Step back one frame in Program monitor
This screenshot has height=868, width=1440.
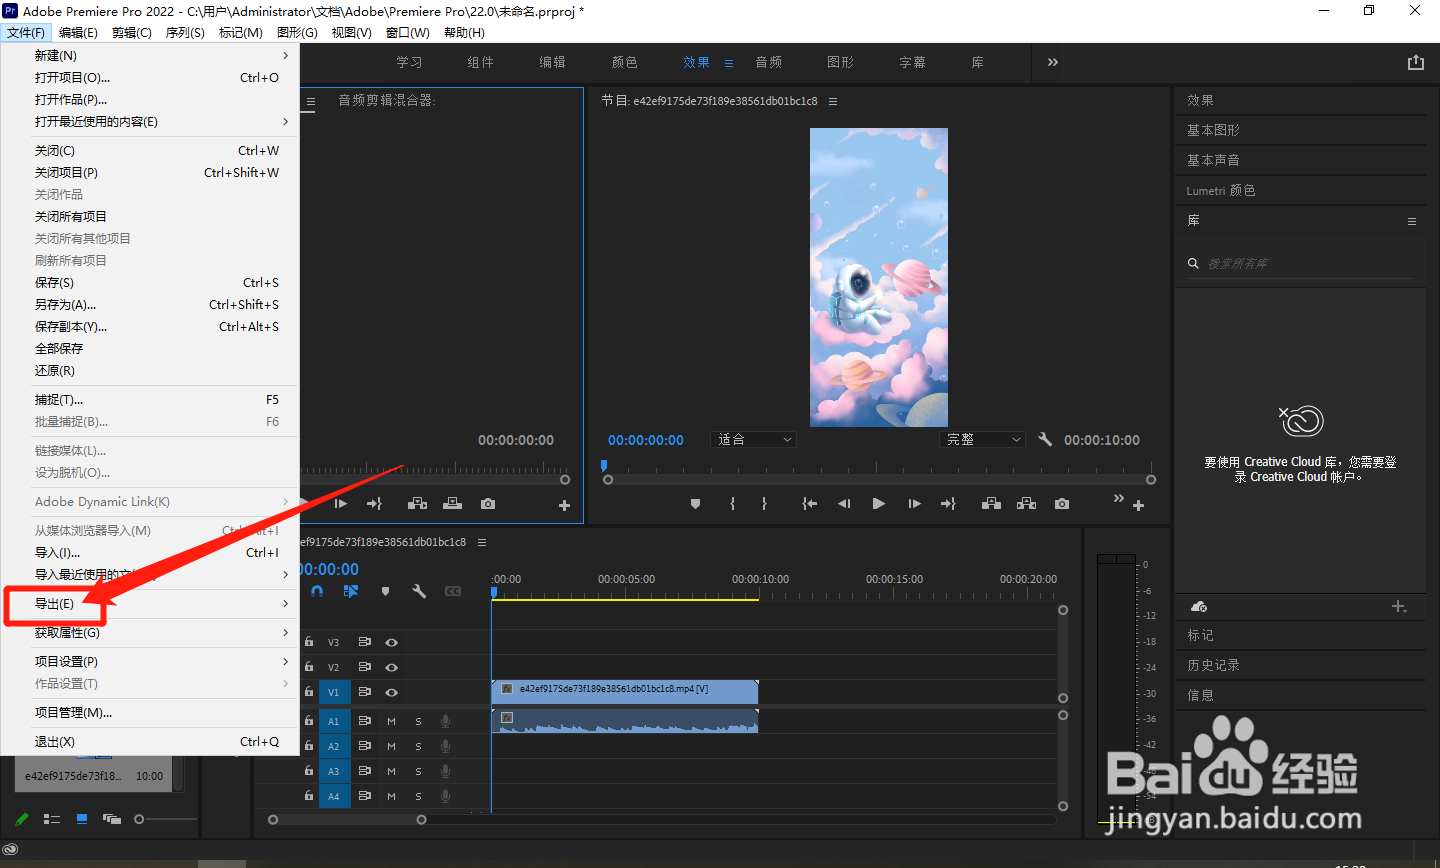(x=844, y=504)
